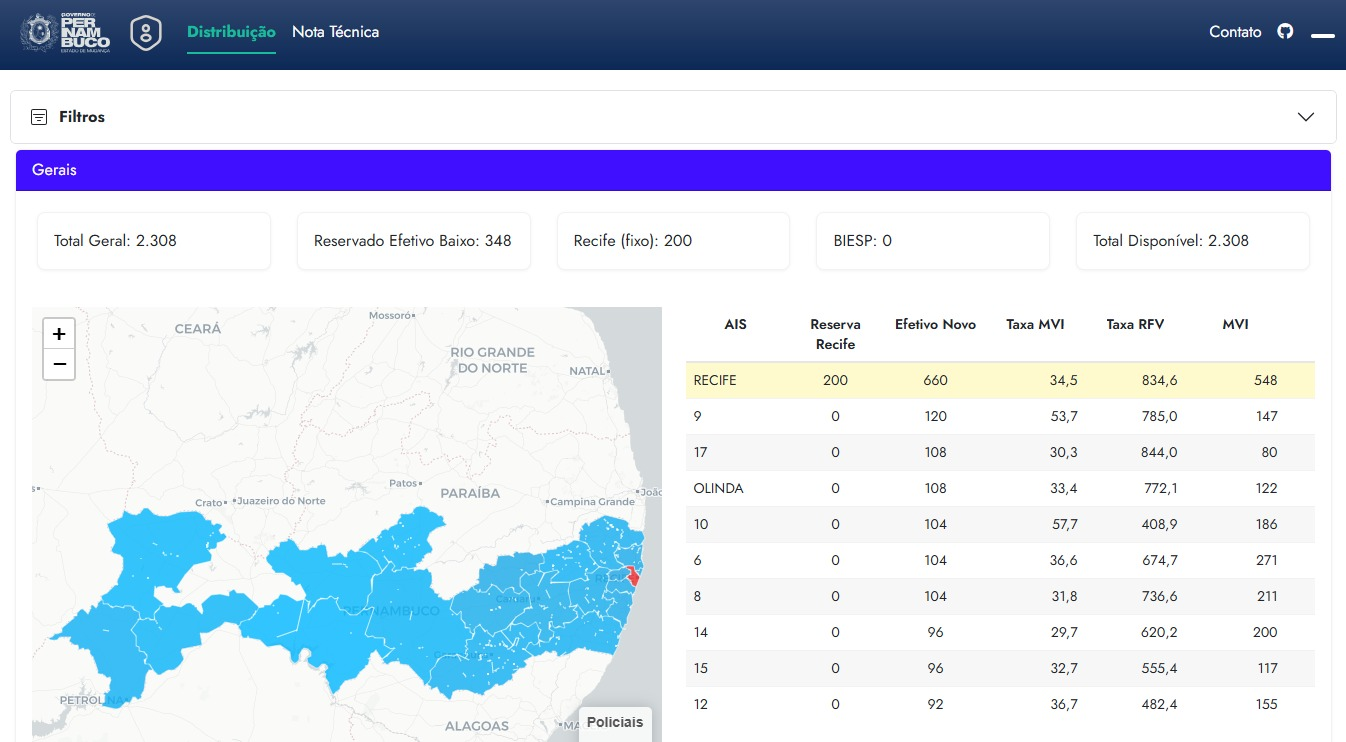Expand the Filtros panel chevron
Viewport: 1346px width, 742px height.
pyautogui.click(x=1305, y=117)
